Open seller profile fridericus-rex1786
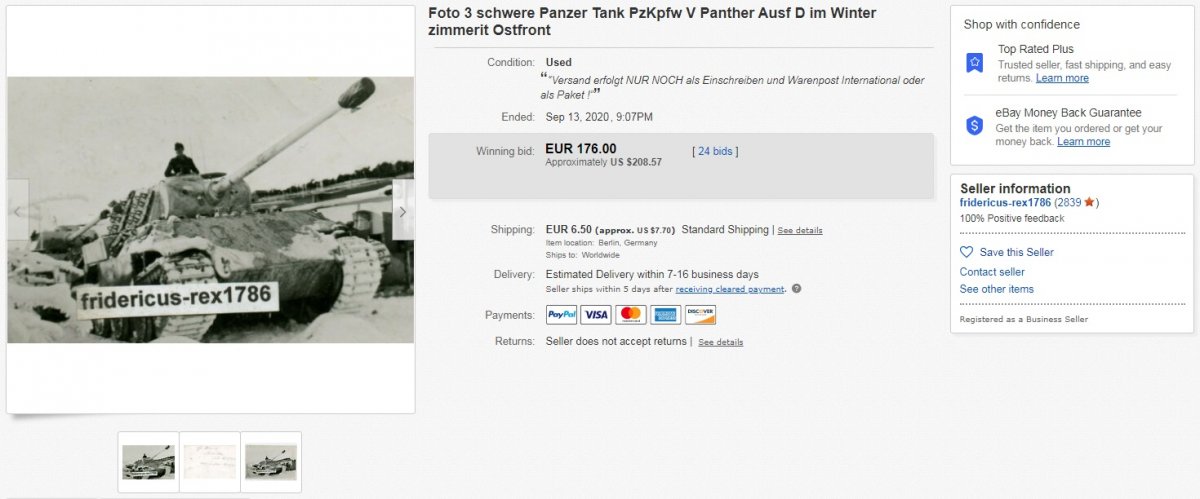1200x499 pixels. tap(1005, 203)
